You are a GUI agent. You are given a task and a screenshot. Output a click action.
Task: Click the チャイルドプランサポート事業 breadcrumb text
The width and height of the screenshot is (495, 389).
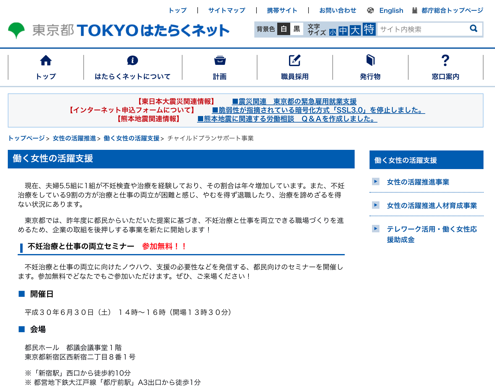[x=210, y=138]
